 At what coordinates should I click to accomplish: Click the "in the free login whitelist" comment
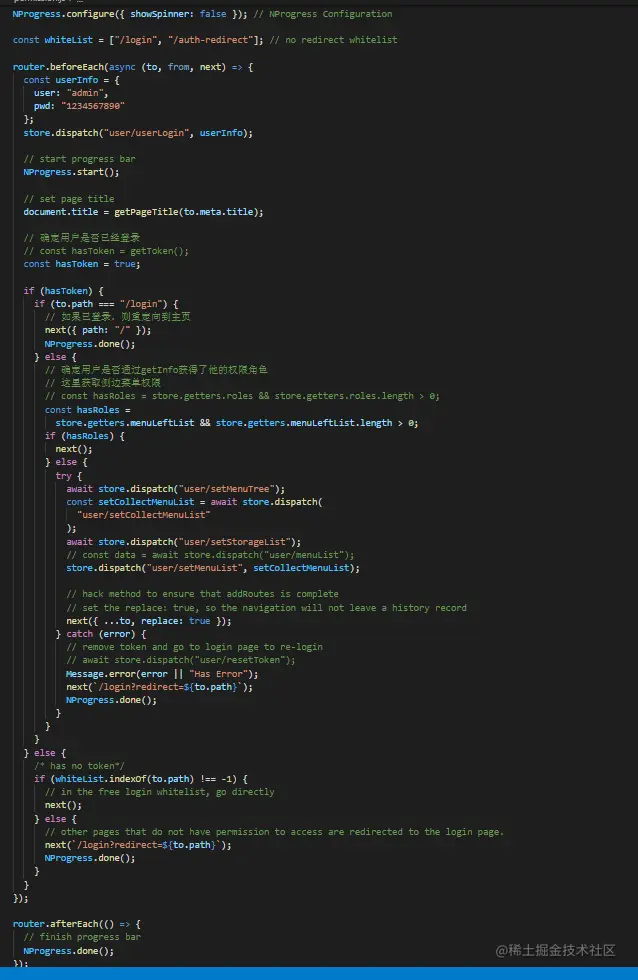(x=159, y=792)
